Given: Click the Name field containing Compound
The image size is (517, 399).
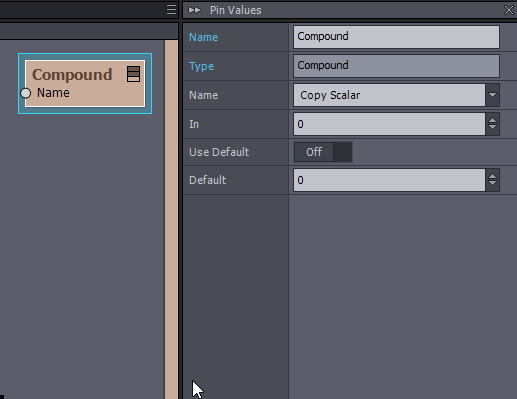Looking at the screenshot, I should [396, 37].
